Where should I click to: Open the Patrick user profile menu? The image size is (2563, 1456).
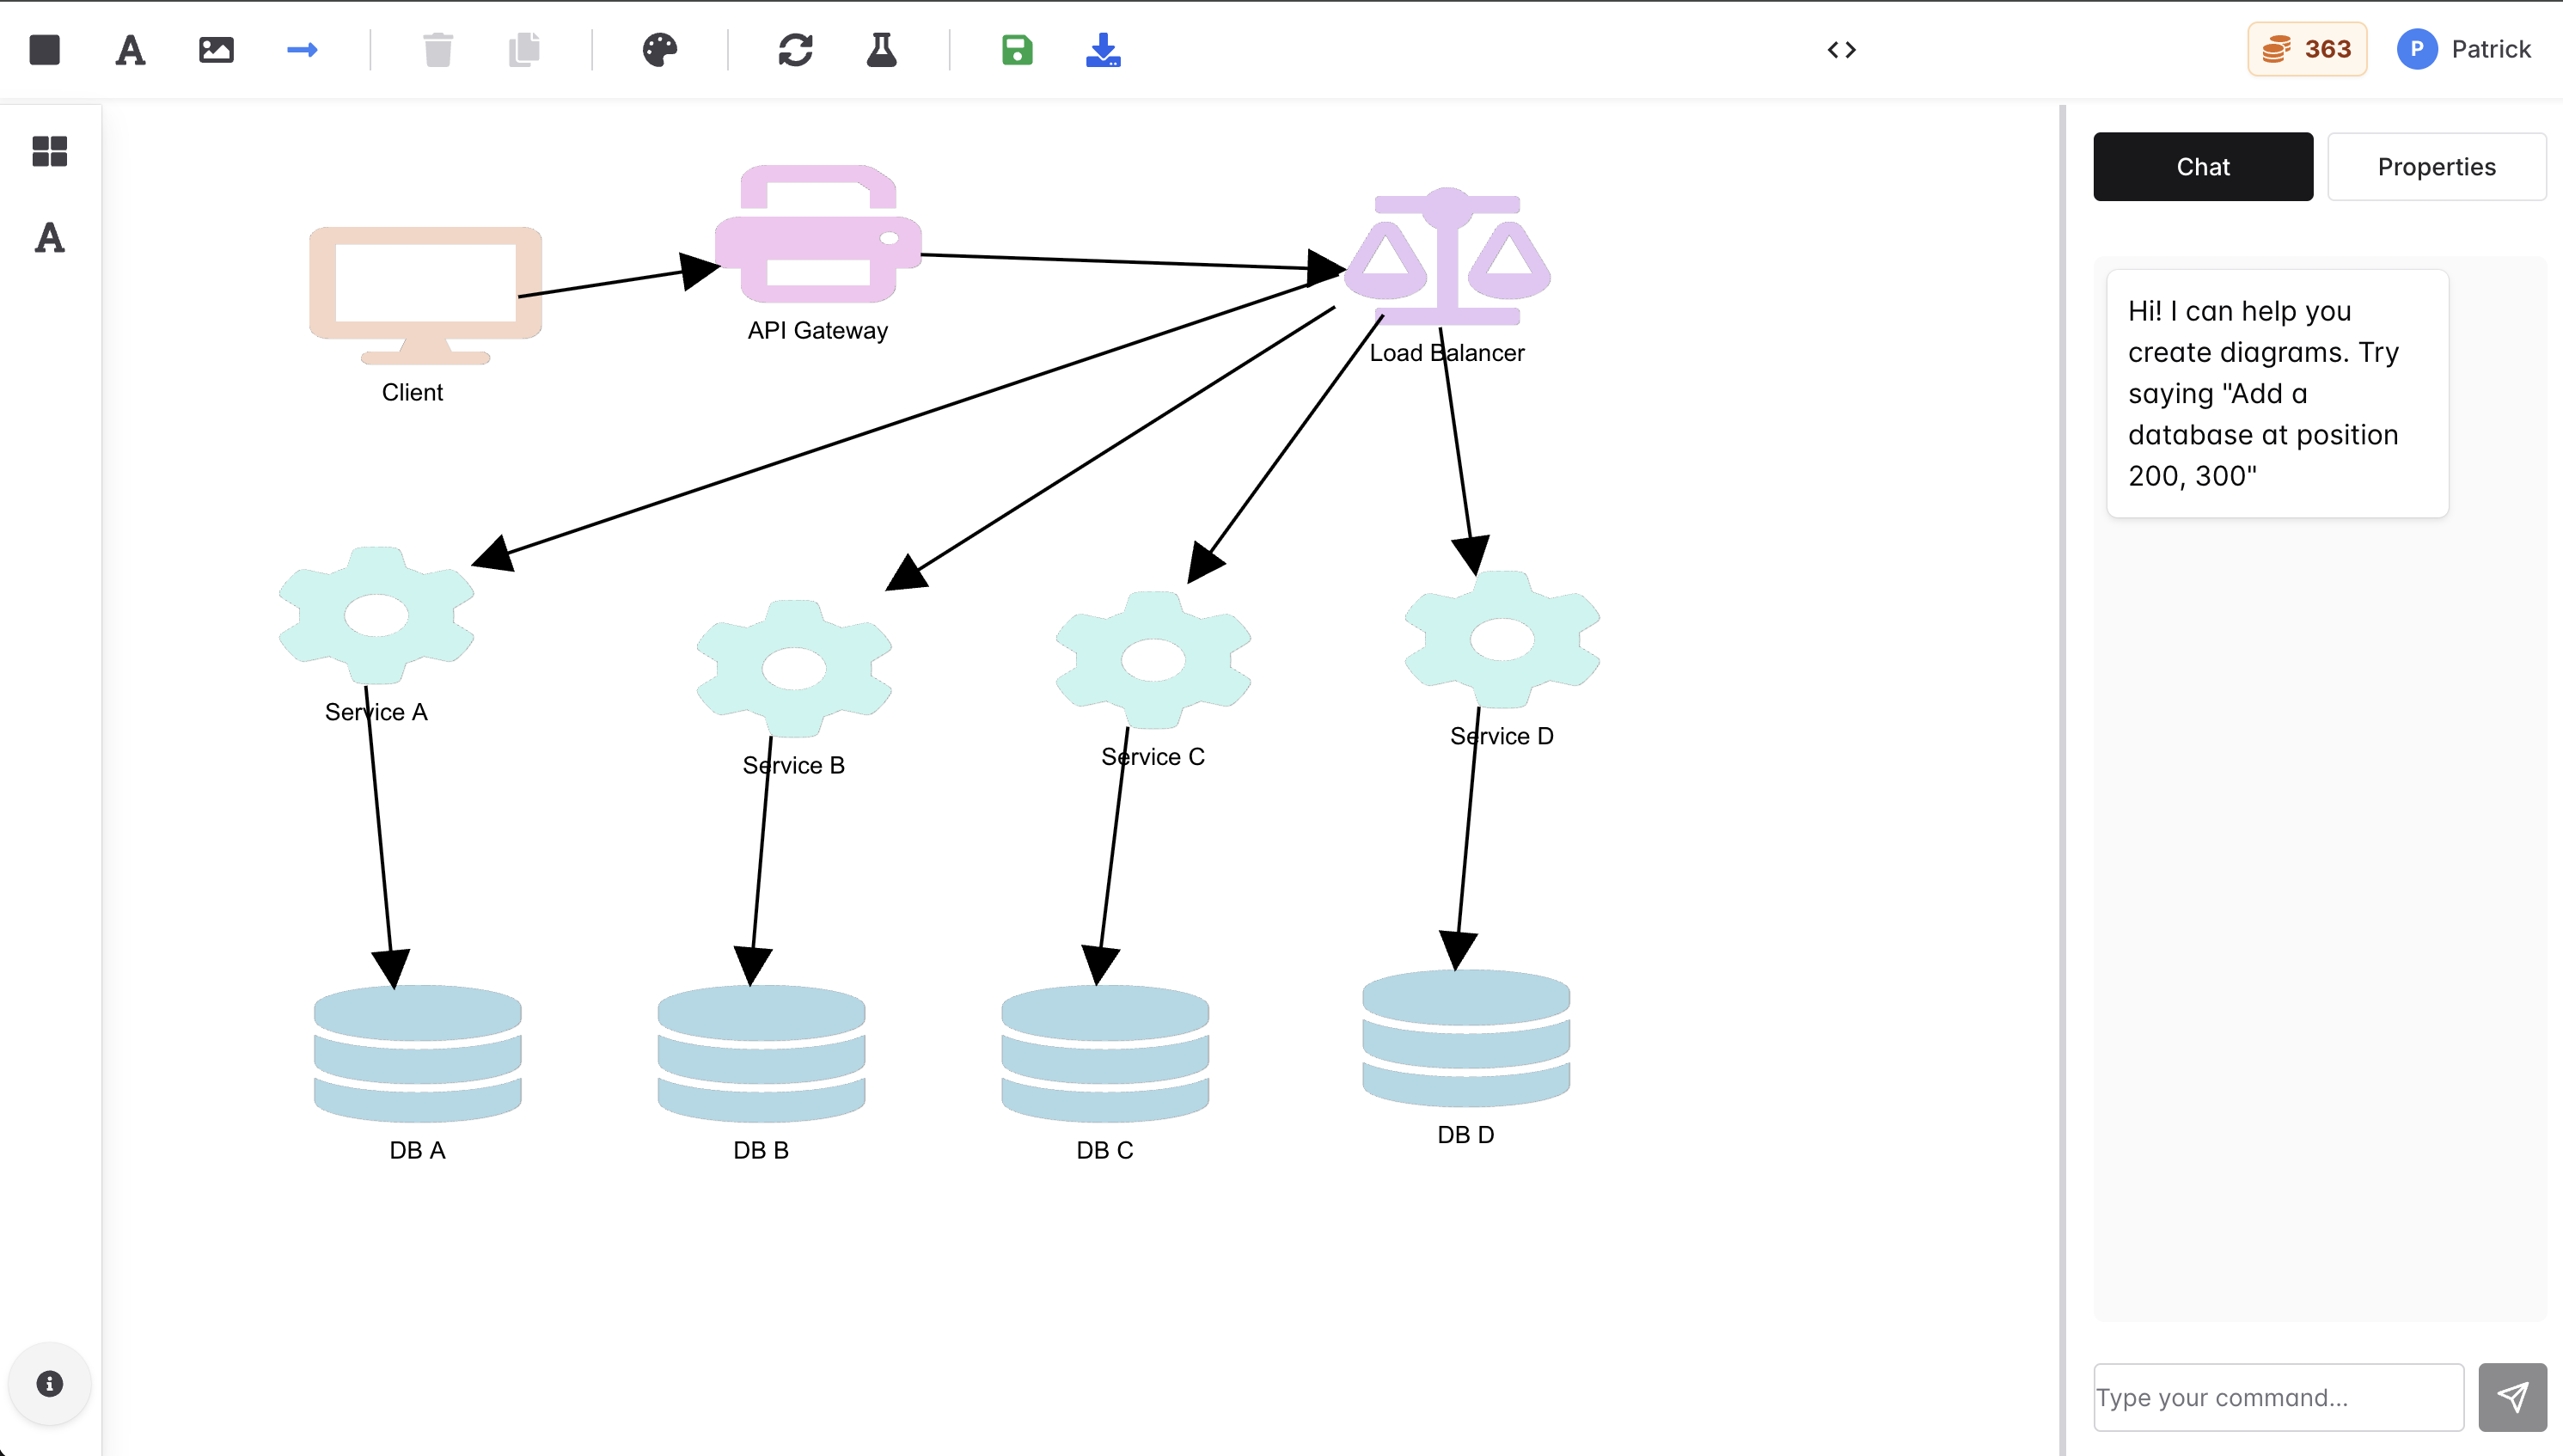[x=2464, y=49]
